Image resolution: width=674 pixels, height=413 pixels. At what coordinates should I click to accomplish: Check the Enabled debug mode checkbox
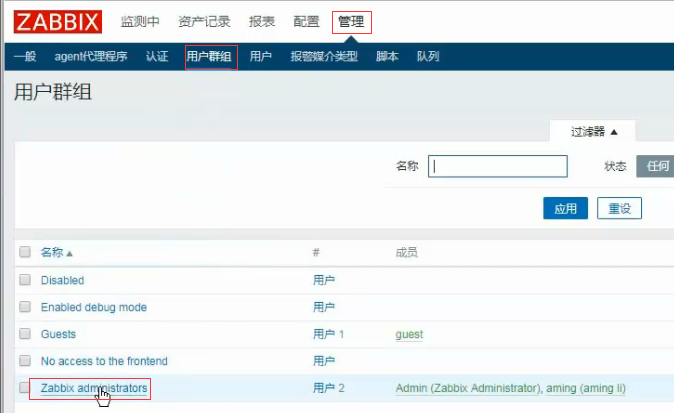pyautogui.click(x=25, y=307)
